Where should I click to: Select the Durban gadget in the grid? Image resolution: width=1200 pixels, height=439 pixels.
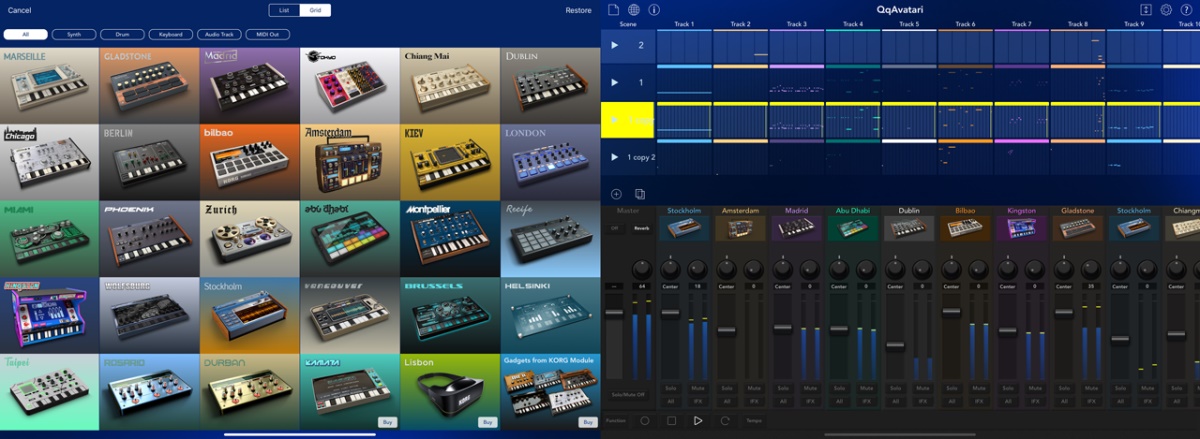click(x=250, y=392)
